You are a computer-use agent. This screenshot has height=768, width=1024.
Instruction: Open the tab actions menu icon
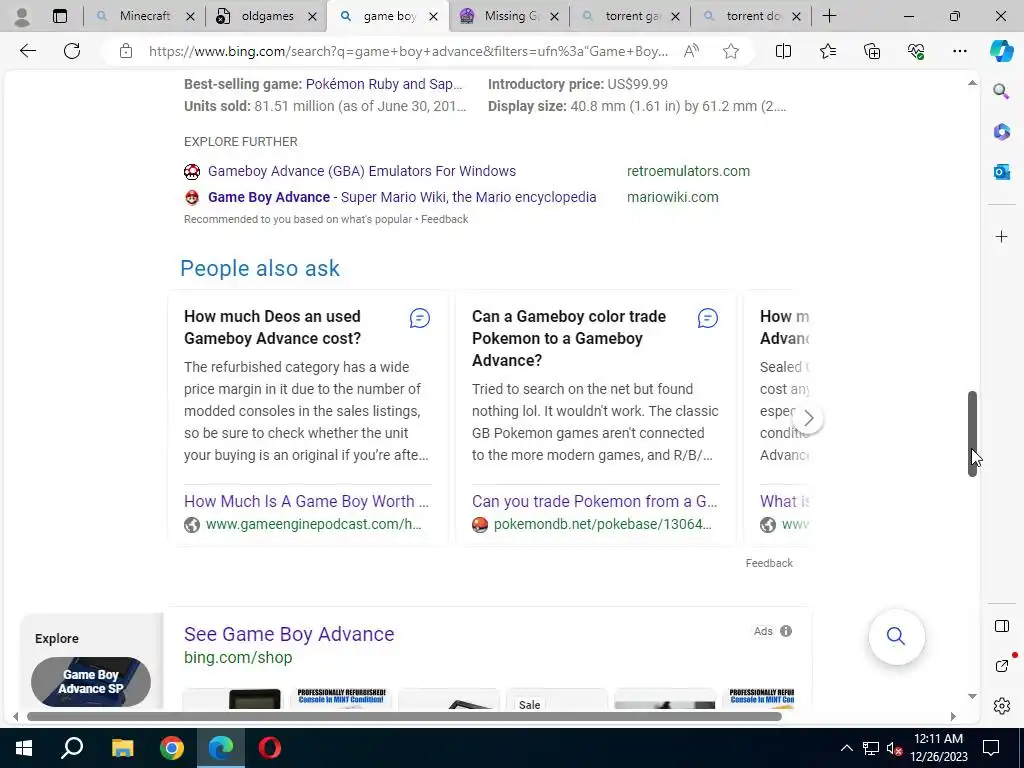[59, 16]
